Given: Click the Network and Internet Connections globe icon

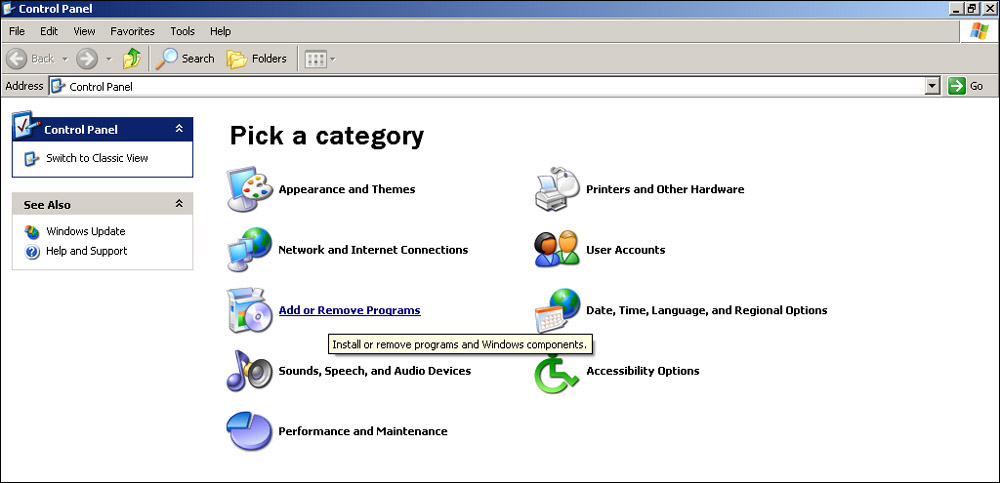Looking at the screenshot, I should coord(248,250).
